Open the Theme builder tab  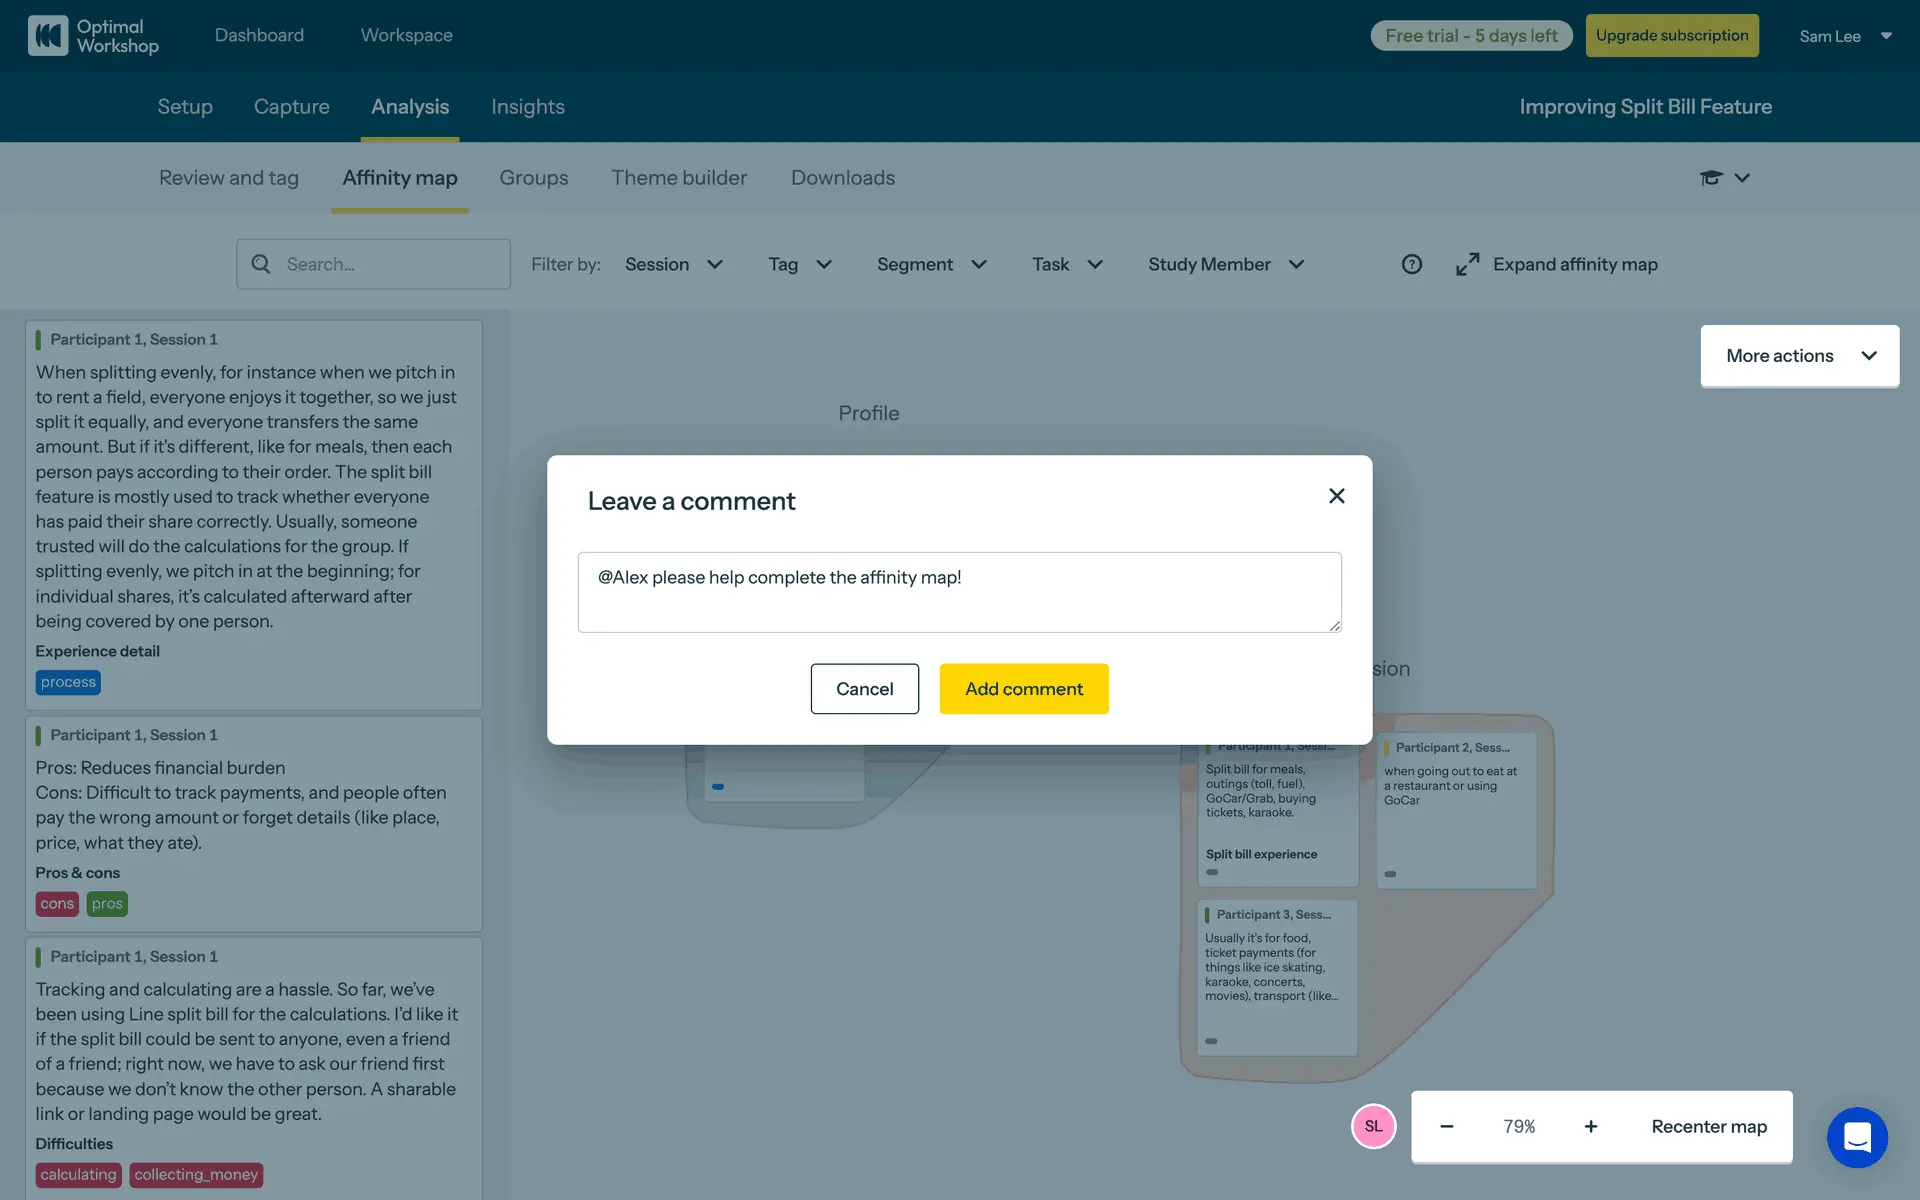(x=679, y=178)
